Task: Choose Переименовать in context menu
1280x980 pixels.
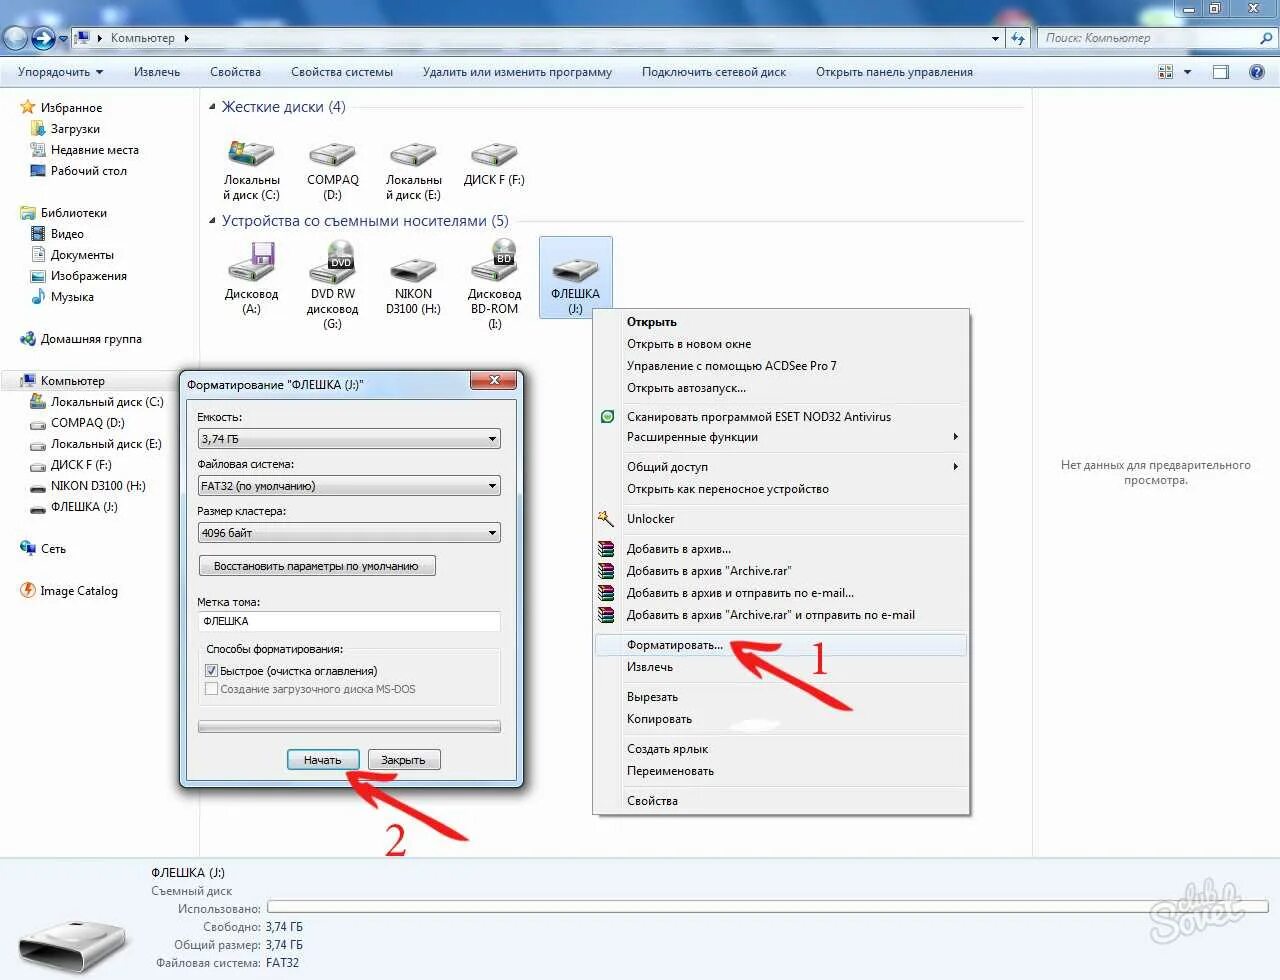Action: coord(781,771)
